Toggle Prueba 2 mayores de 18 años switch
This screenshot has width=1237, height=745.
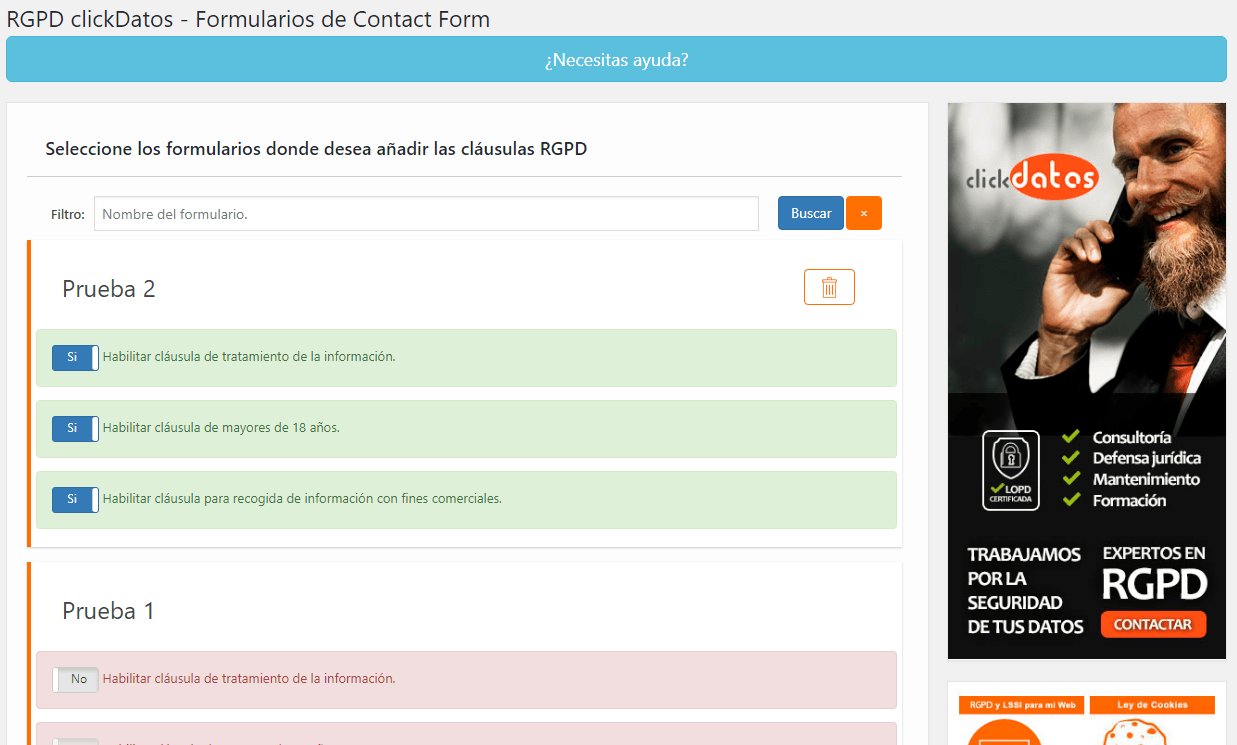pos(75,429)
